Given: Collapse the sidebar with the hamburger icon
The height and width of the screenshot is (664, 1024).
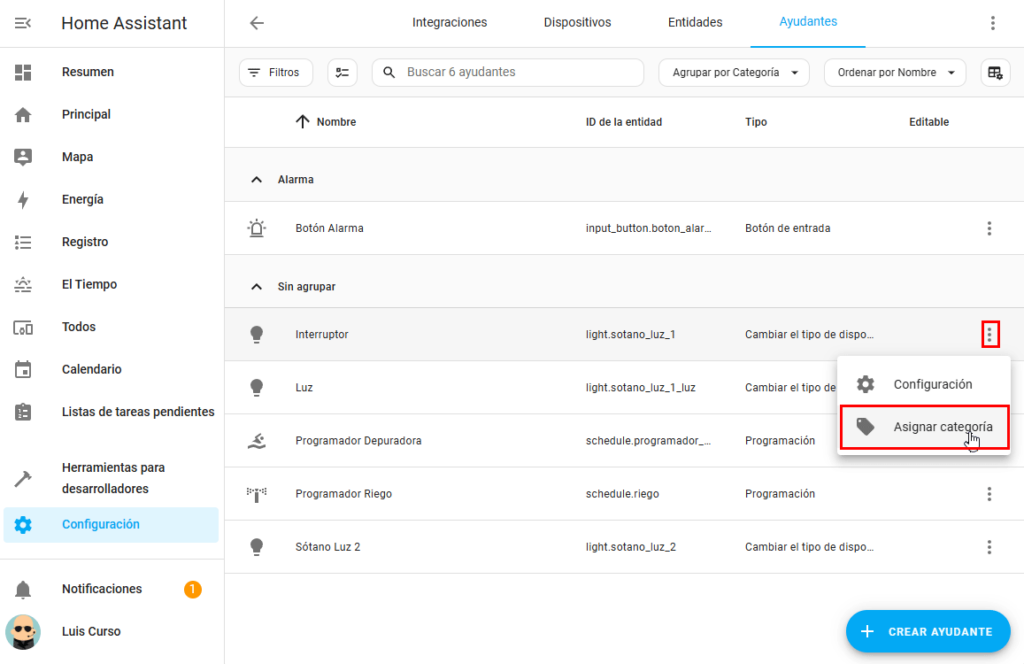Looking at the screenshot, I should [x=23, y=23].
